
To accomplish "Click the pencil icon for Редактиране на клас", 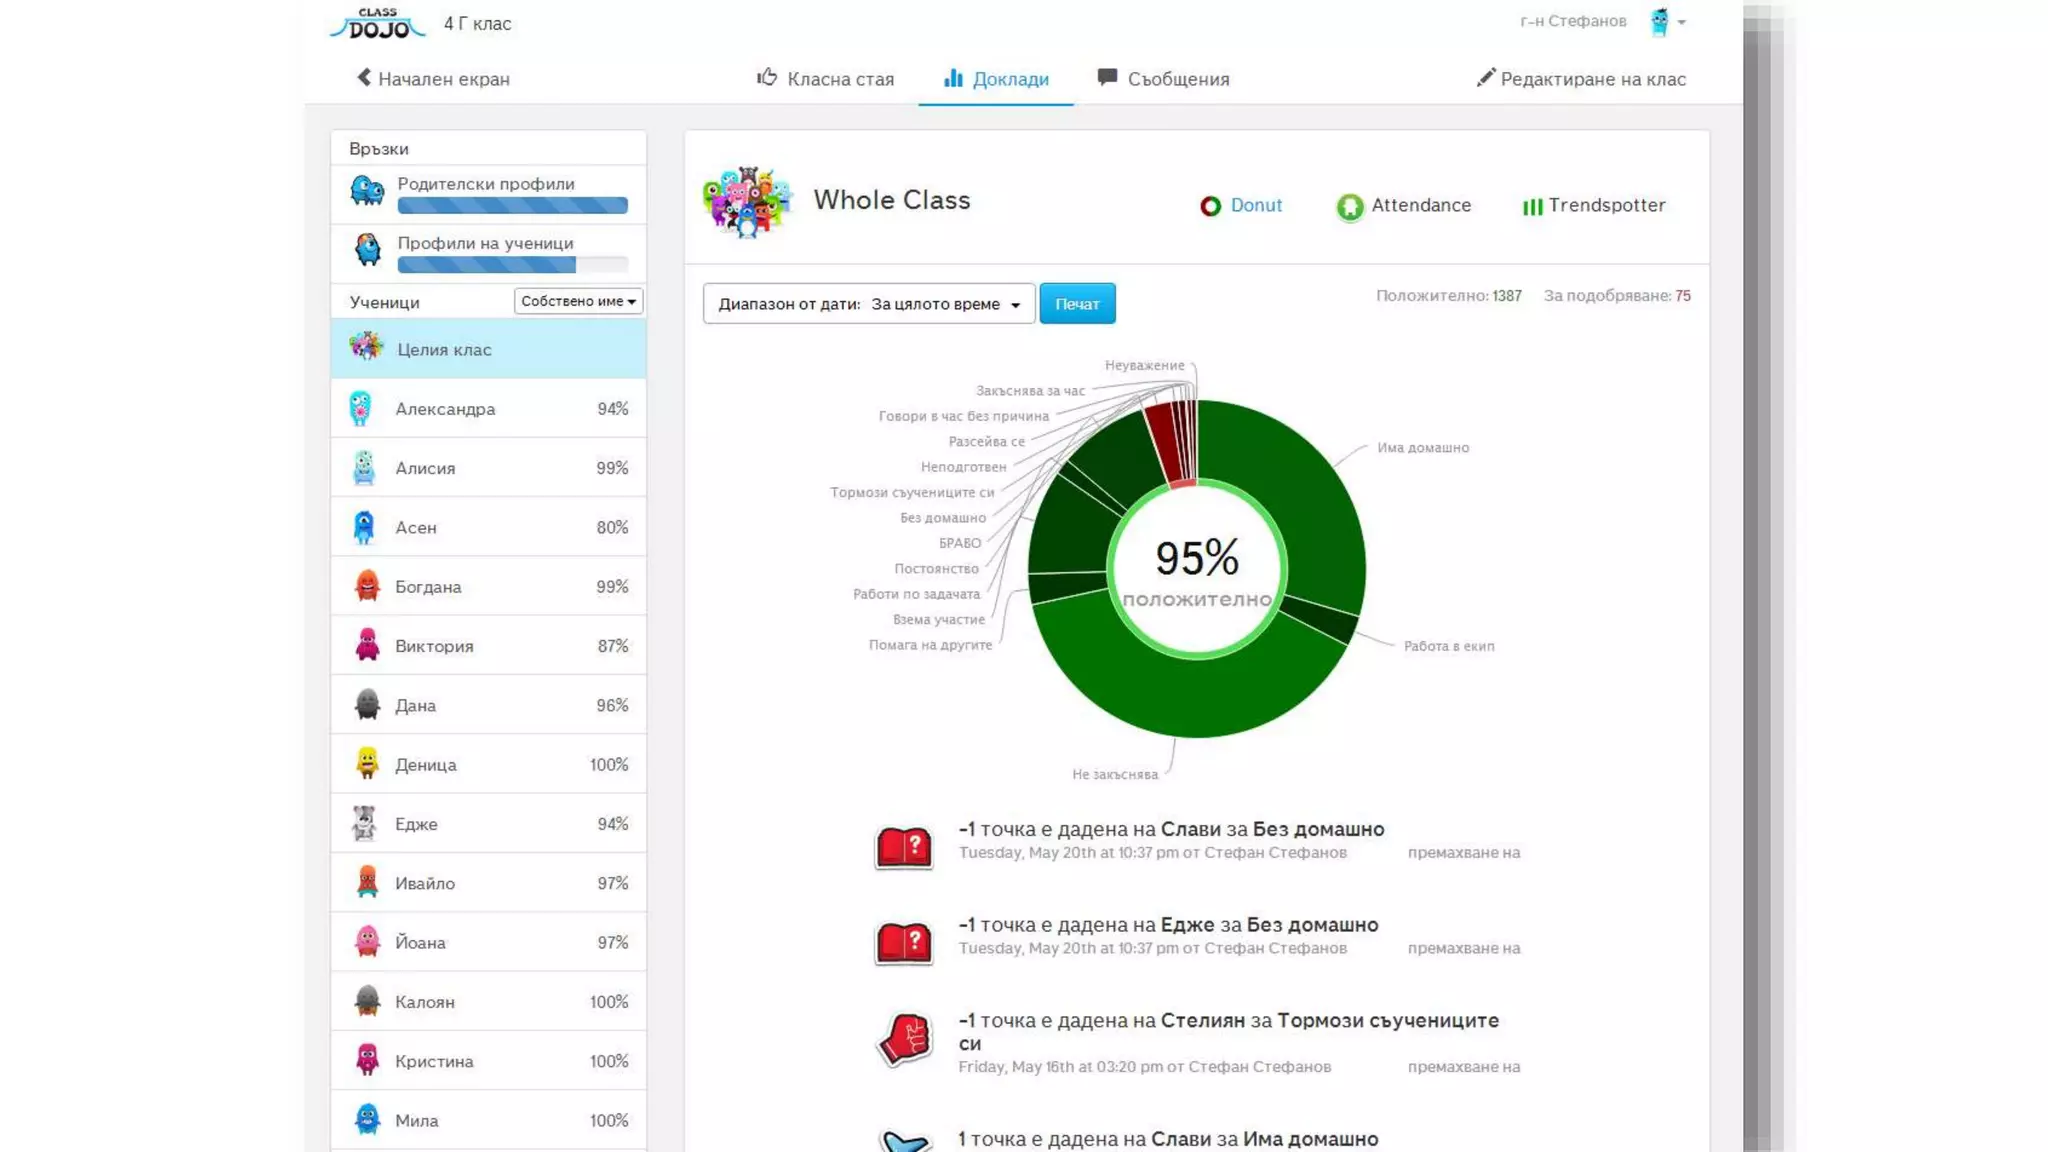I will [x=1486, y=78].
